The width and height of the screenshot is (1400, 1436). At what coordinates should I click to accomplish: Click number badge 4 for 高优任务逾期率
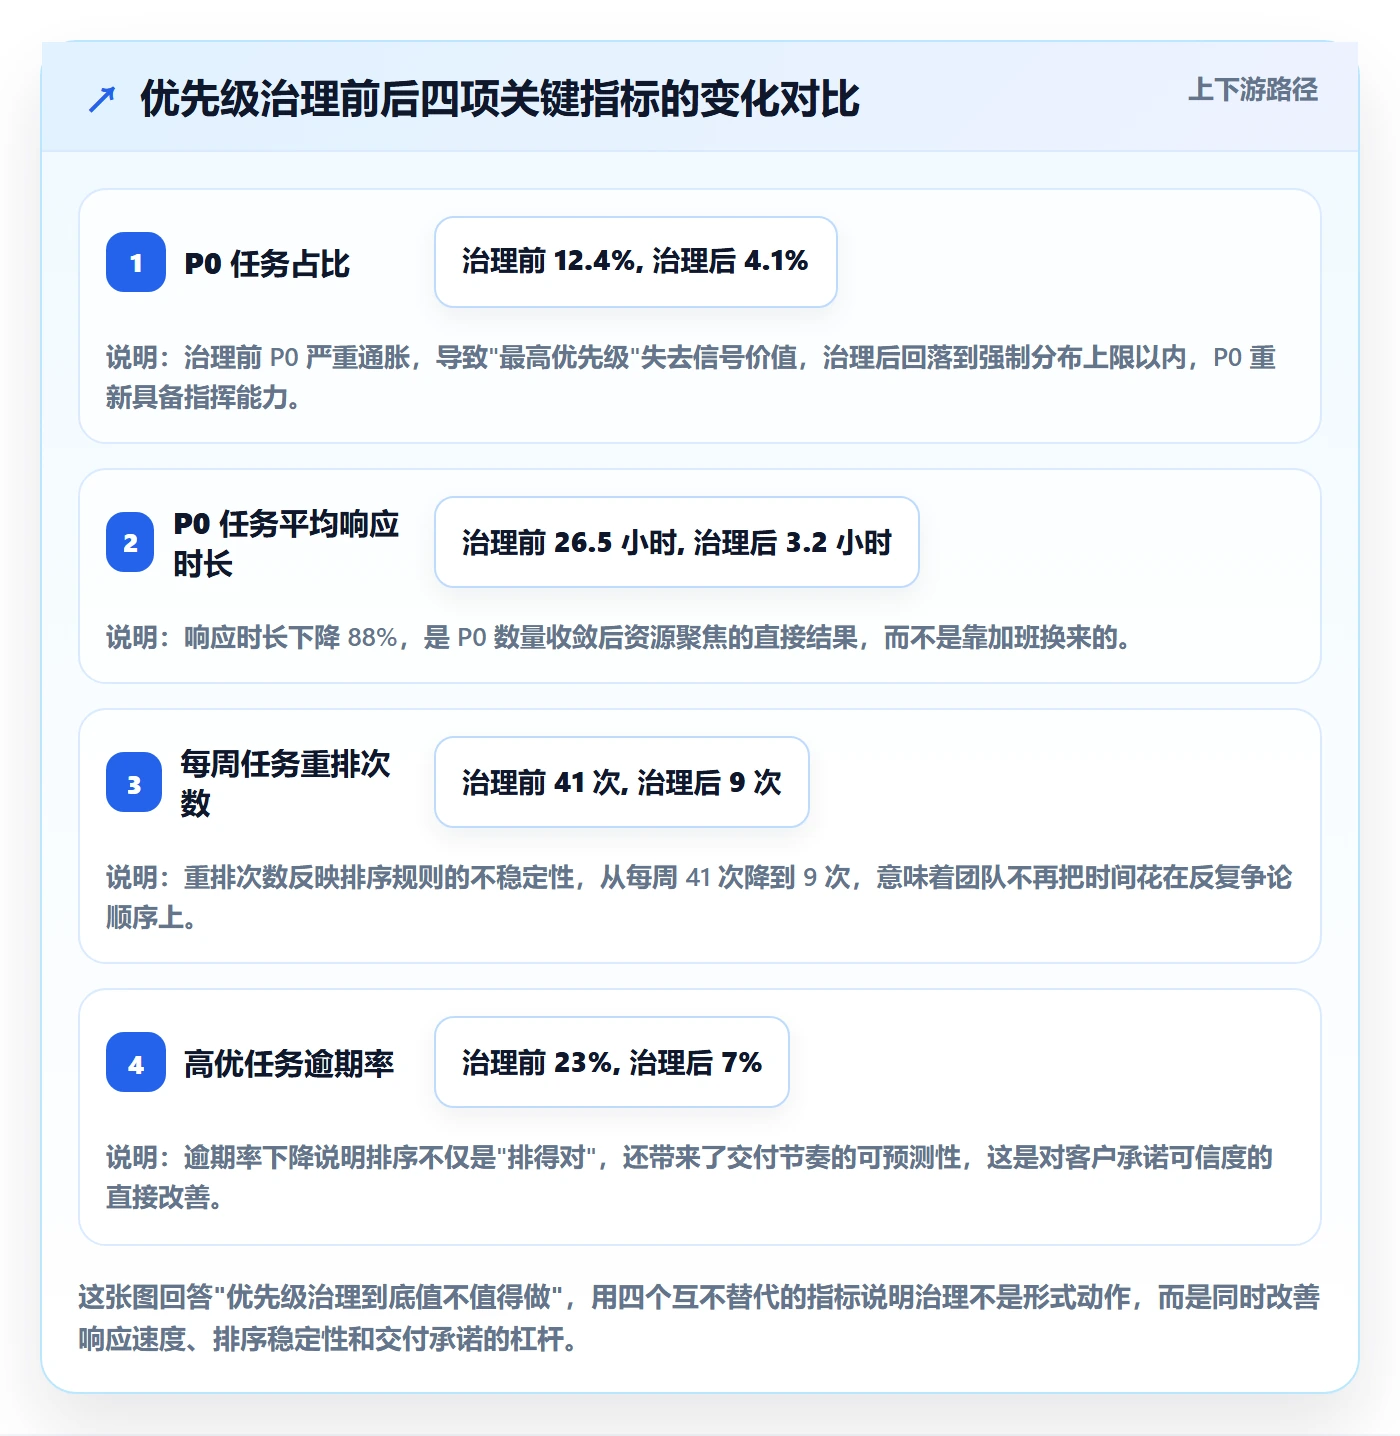[136, 1062]
